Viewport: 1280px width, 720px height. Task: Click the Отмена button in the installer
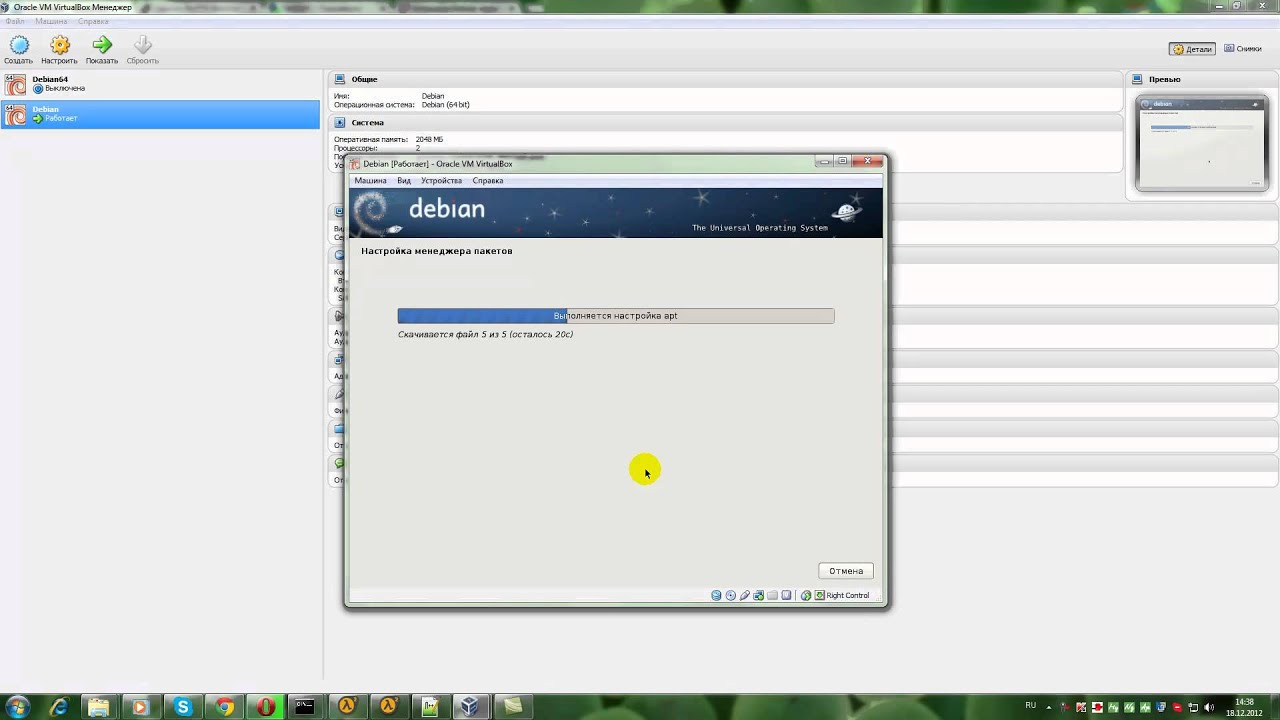tap(846, 571)
